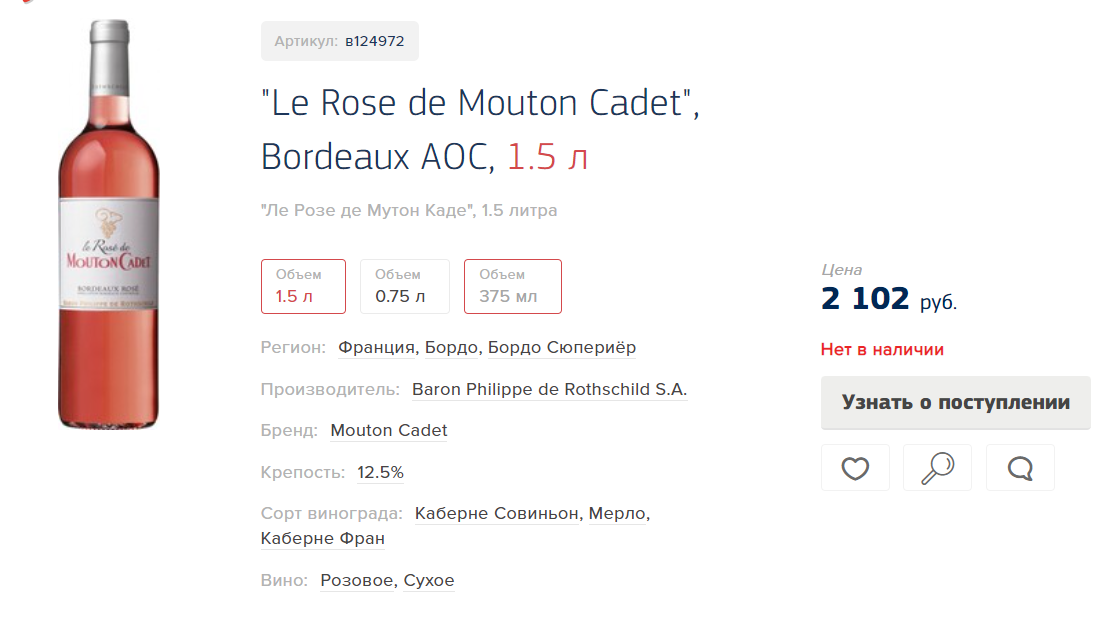1118x621 pixels.
Task: Click the Узнать о поступлении button
Action: [x=955, y=403]
